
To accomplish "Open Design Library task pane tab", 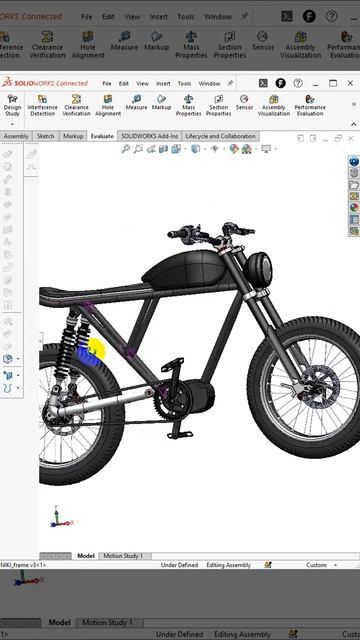I will [354, 173].
